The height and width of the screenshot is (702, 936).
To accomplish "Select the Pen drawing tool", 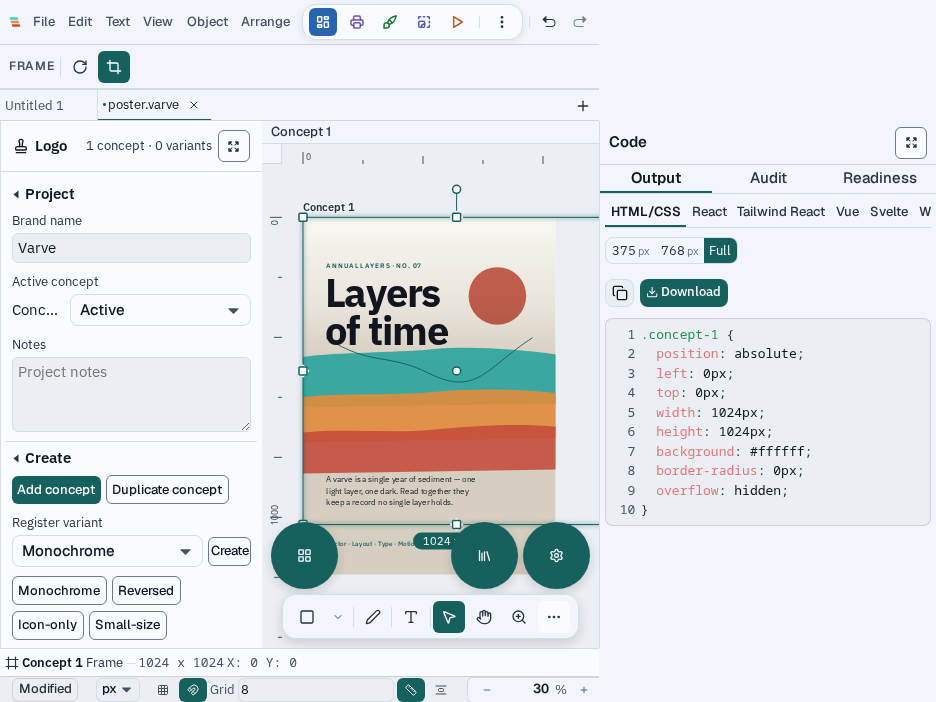I will point(373,617).
